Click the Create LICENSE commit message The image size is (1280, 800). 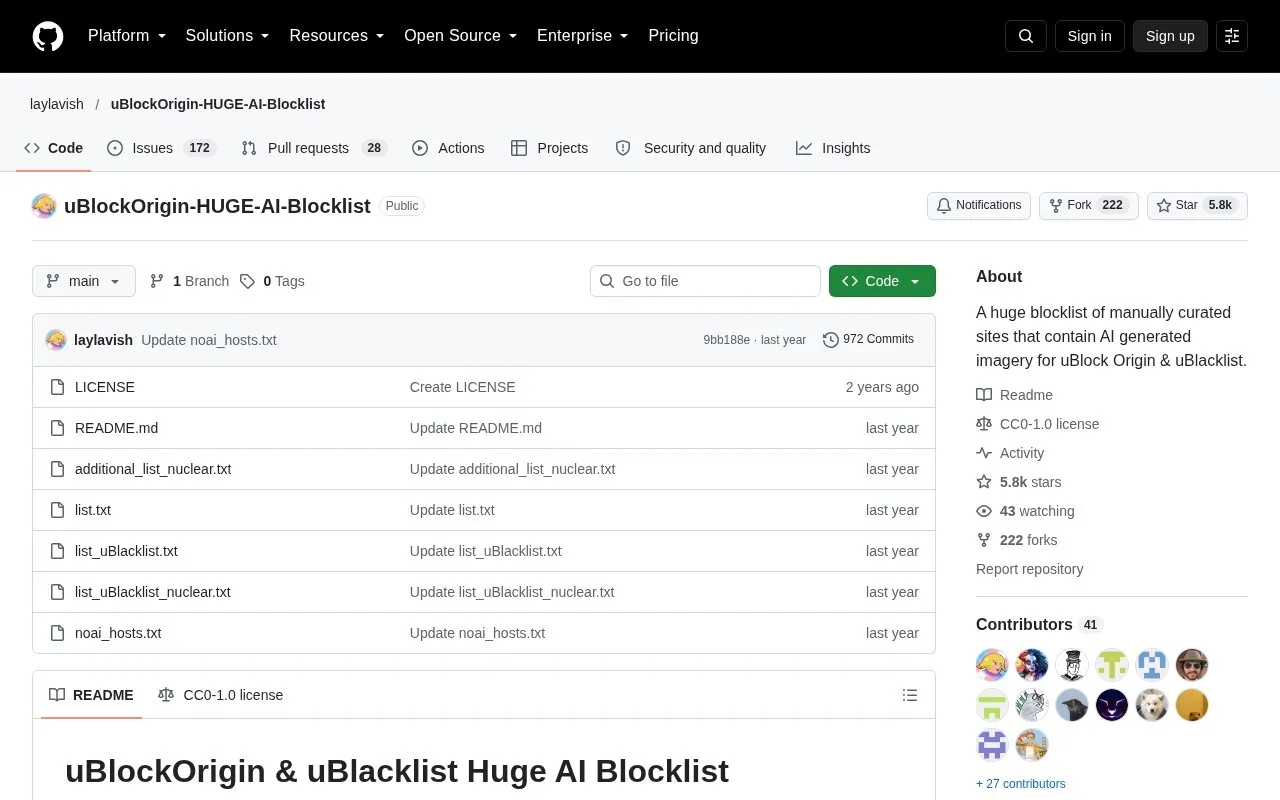pos(463,387)
